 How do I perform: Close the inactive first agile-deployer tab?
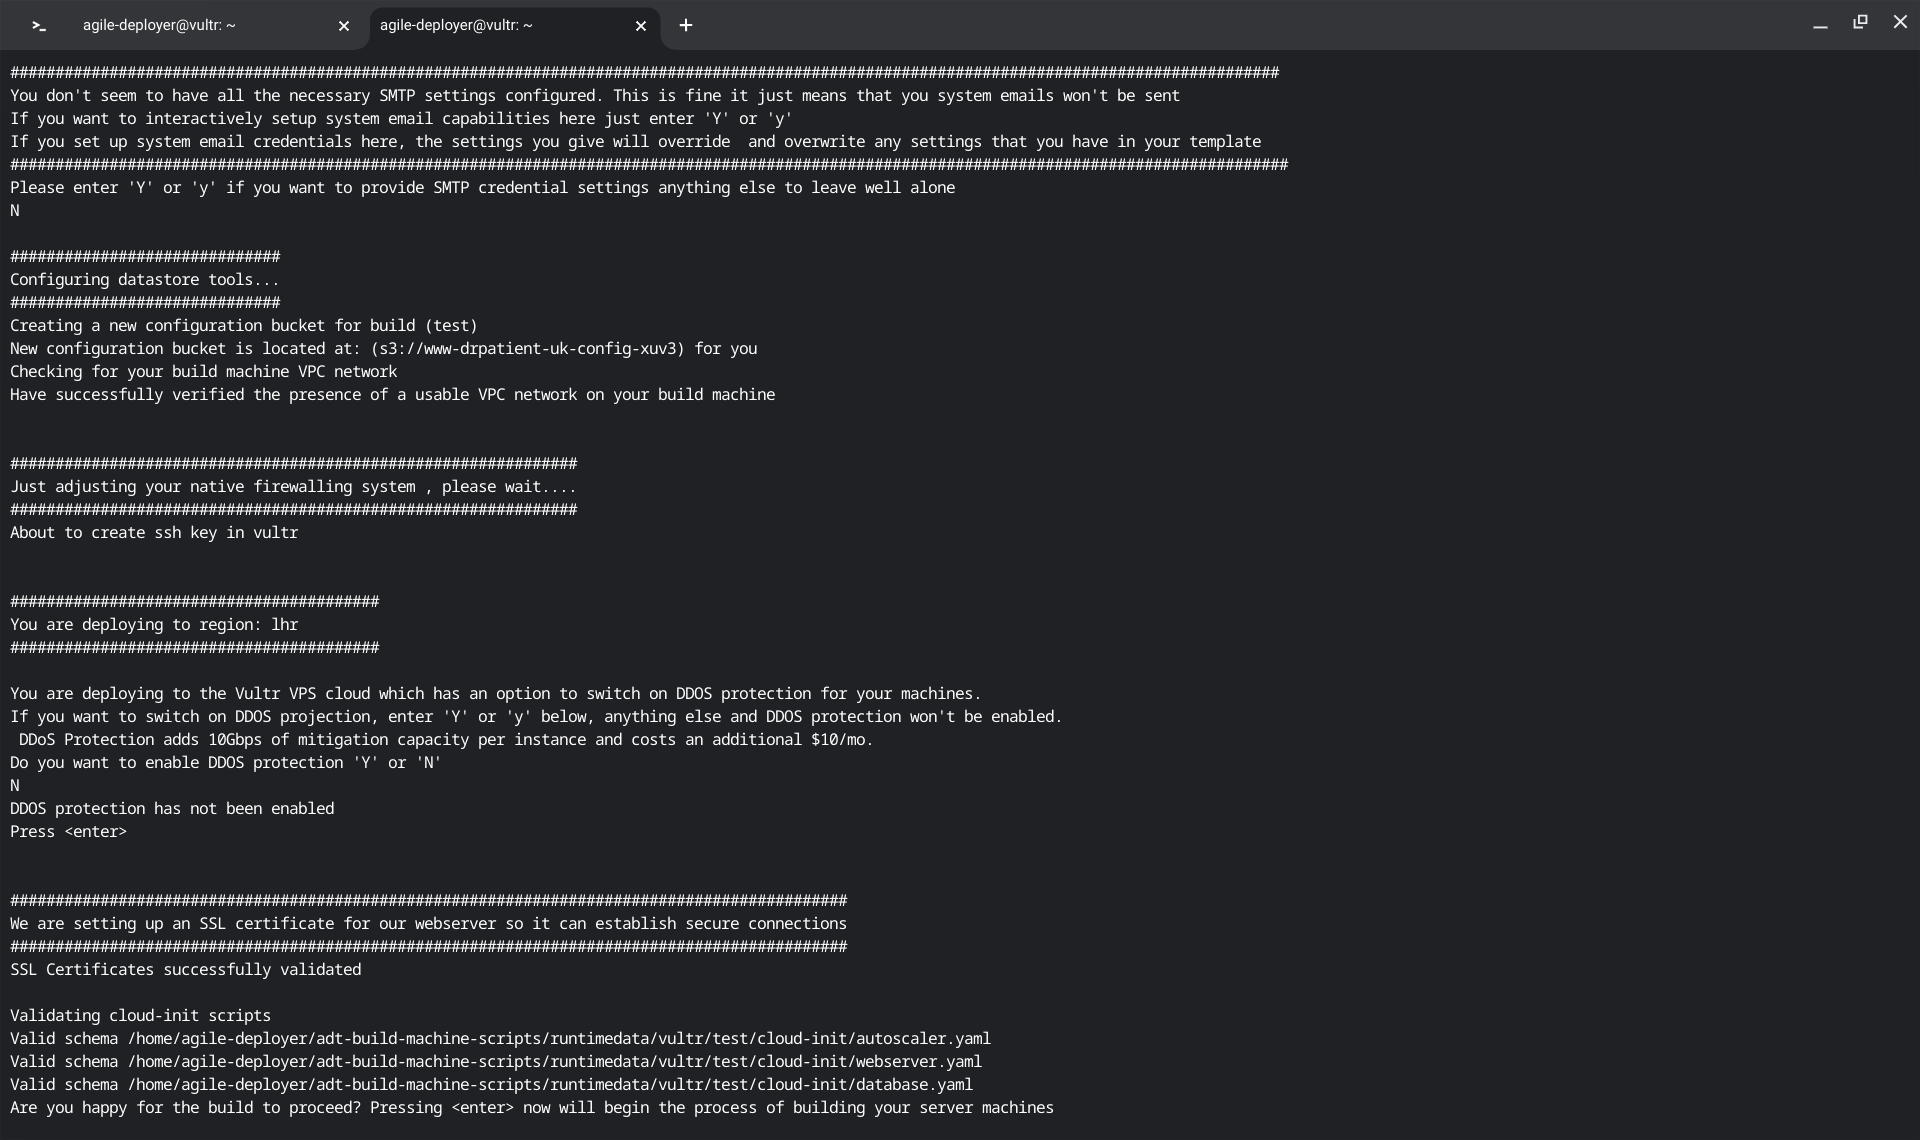pyautogui.click(x=344, y=26)
